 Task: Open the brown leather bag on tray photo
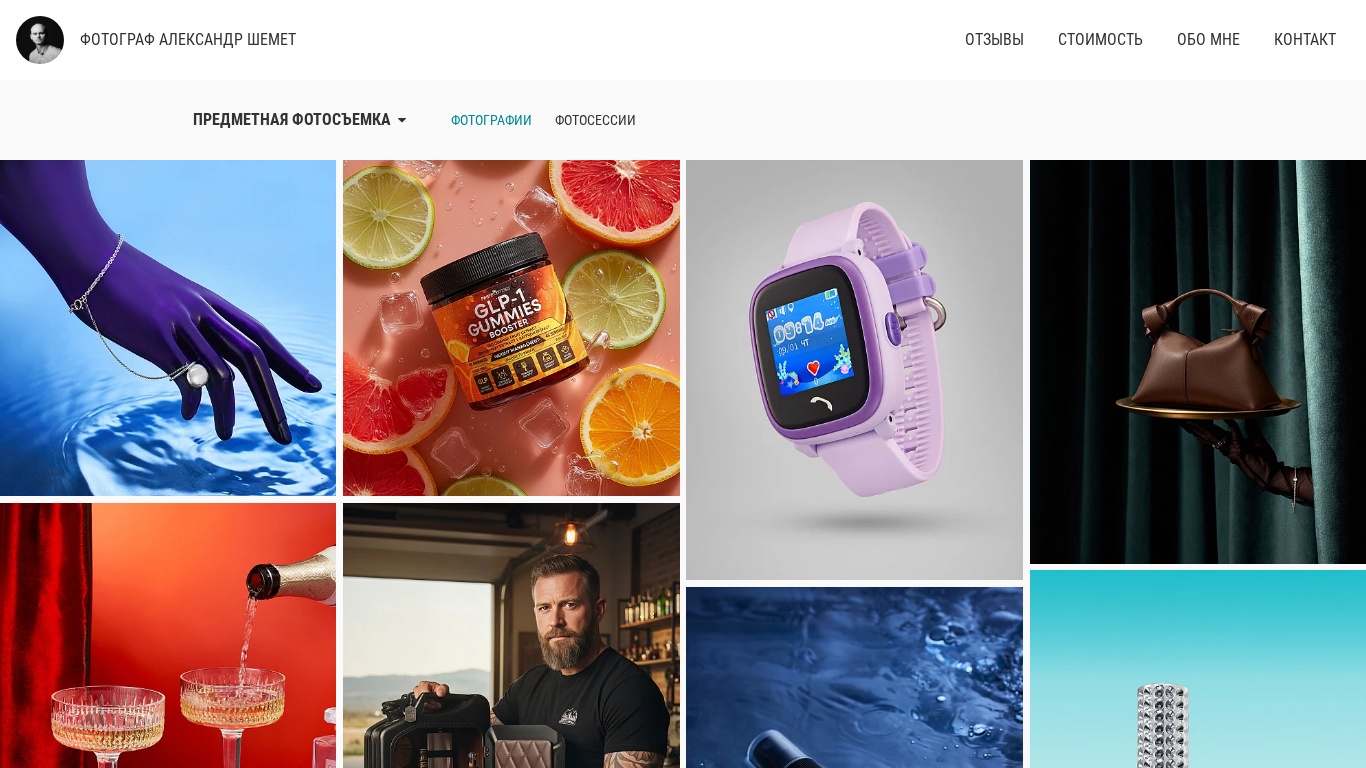[1198, 362]
